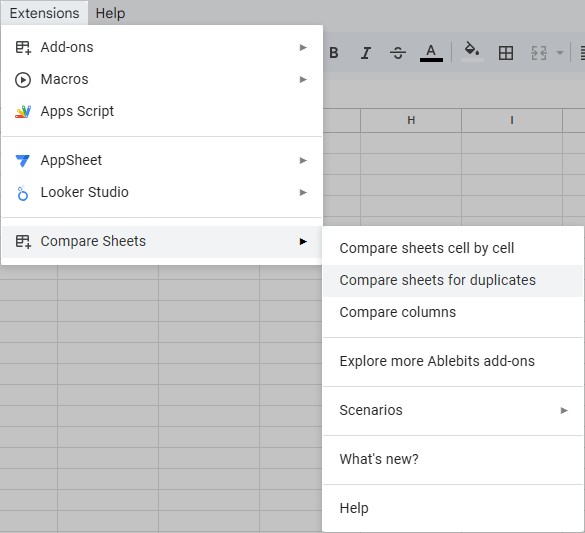Screen dimensions: 585x533
Task: Expand the Scenarios submenu
Action: (x=453, y=410)
